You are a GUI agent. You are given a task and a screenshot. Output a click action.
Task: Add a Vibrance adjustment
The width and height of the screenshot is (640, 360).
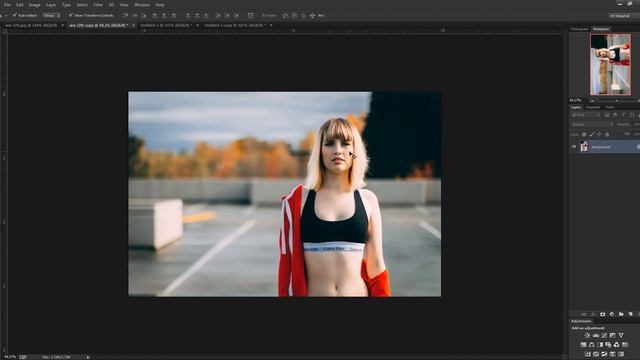click(x=621, y=336)
